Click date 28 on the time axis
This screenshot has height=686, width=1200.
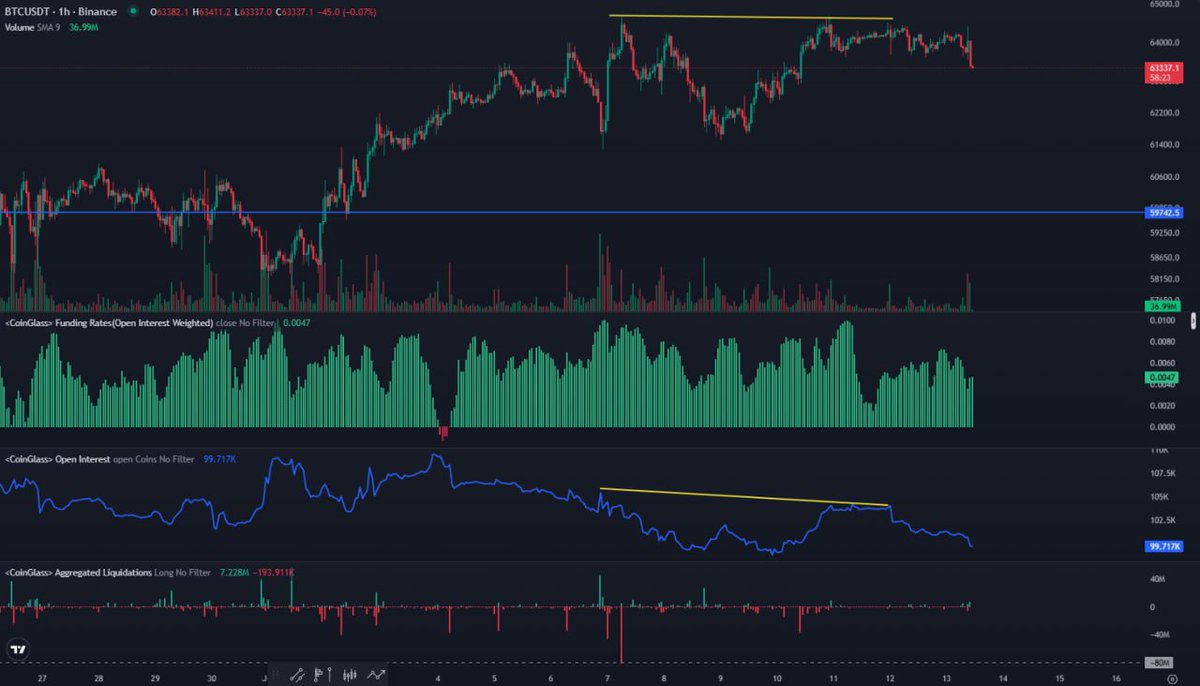click(x=98, y=677)
